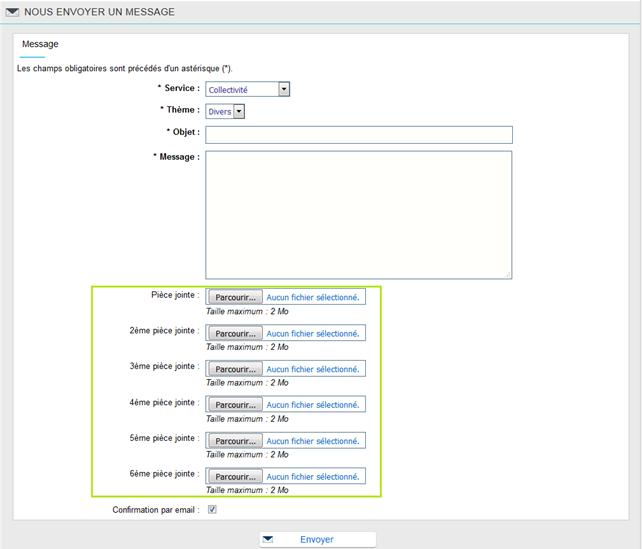Viewport: 642px width, 549px height.
Task: Click 'Aucun fichier sélectionné' of first attachment
Action: pos(312,297)
